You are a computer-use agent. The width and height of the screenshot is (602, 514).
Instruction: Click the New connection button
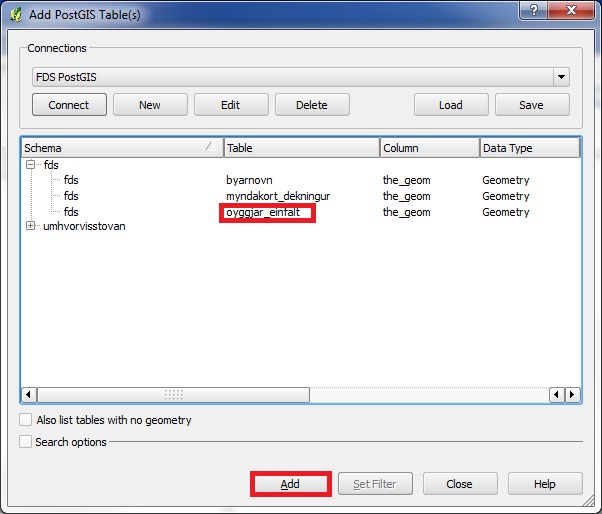[x=150, y=105]
